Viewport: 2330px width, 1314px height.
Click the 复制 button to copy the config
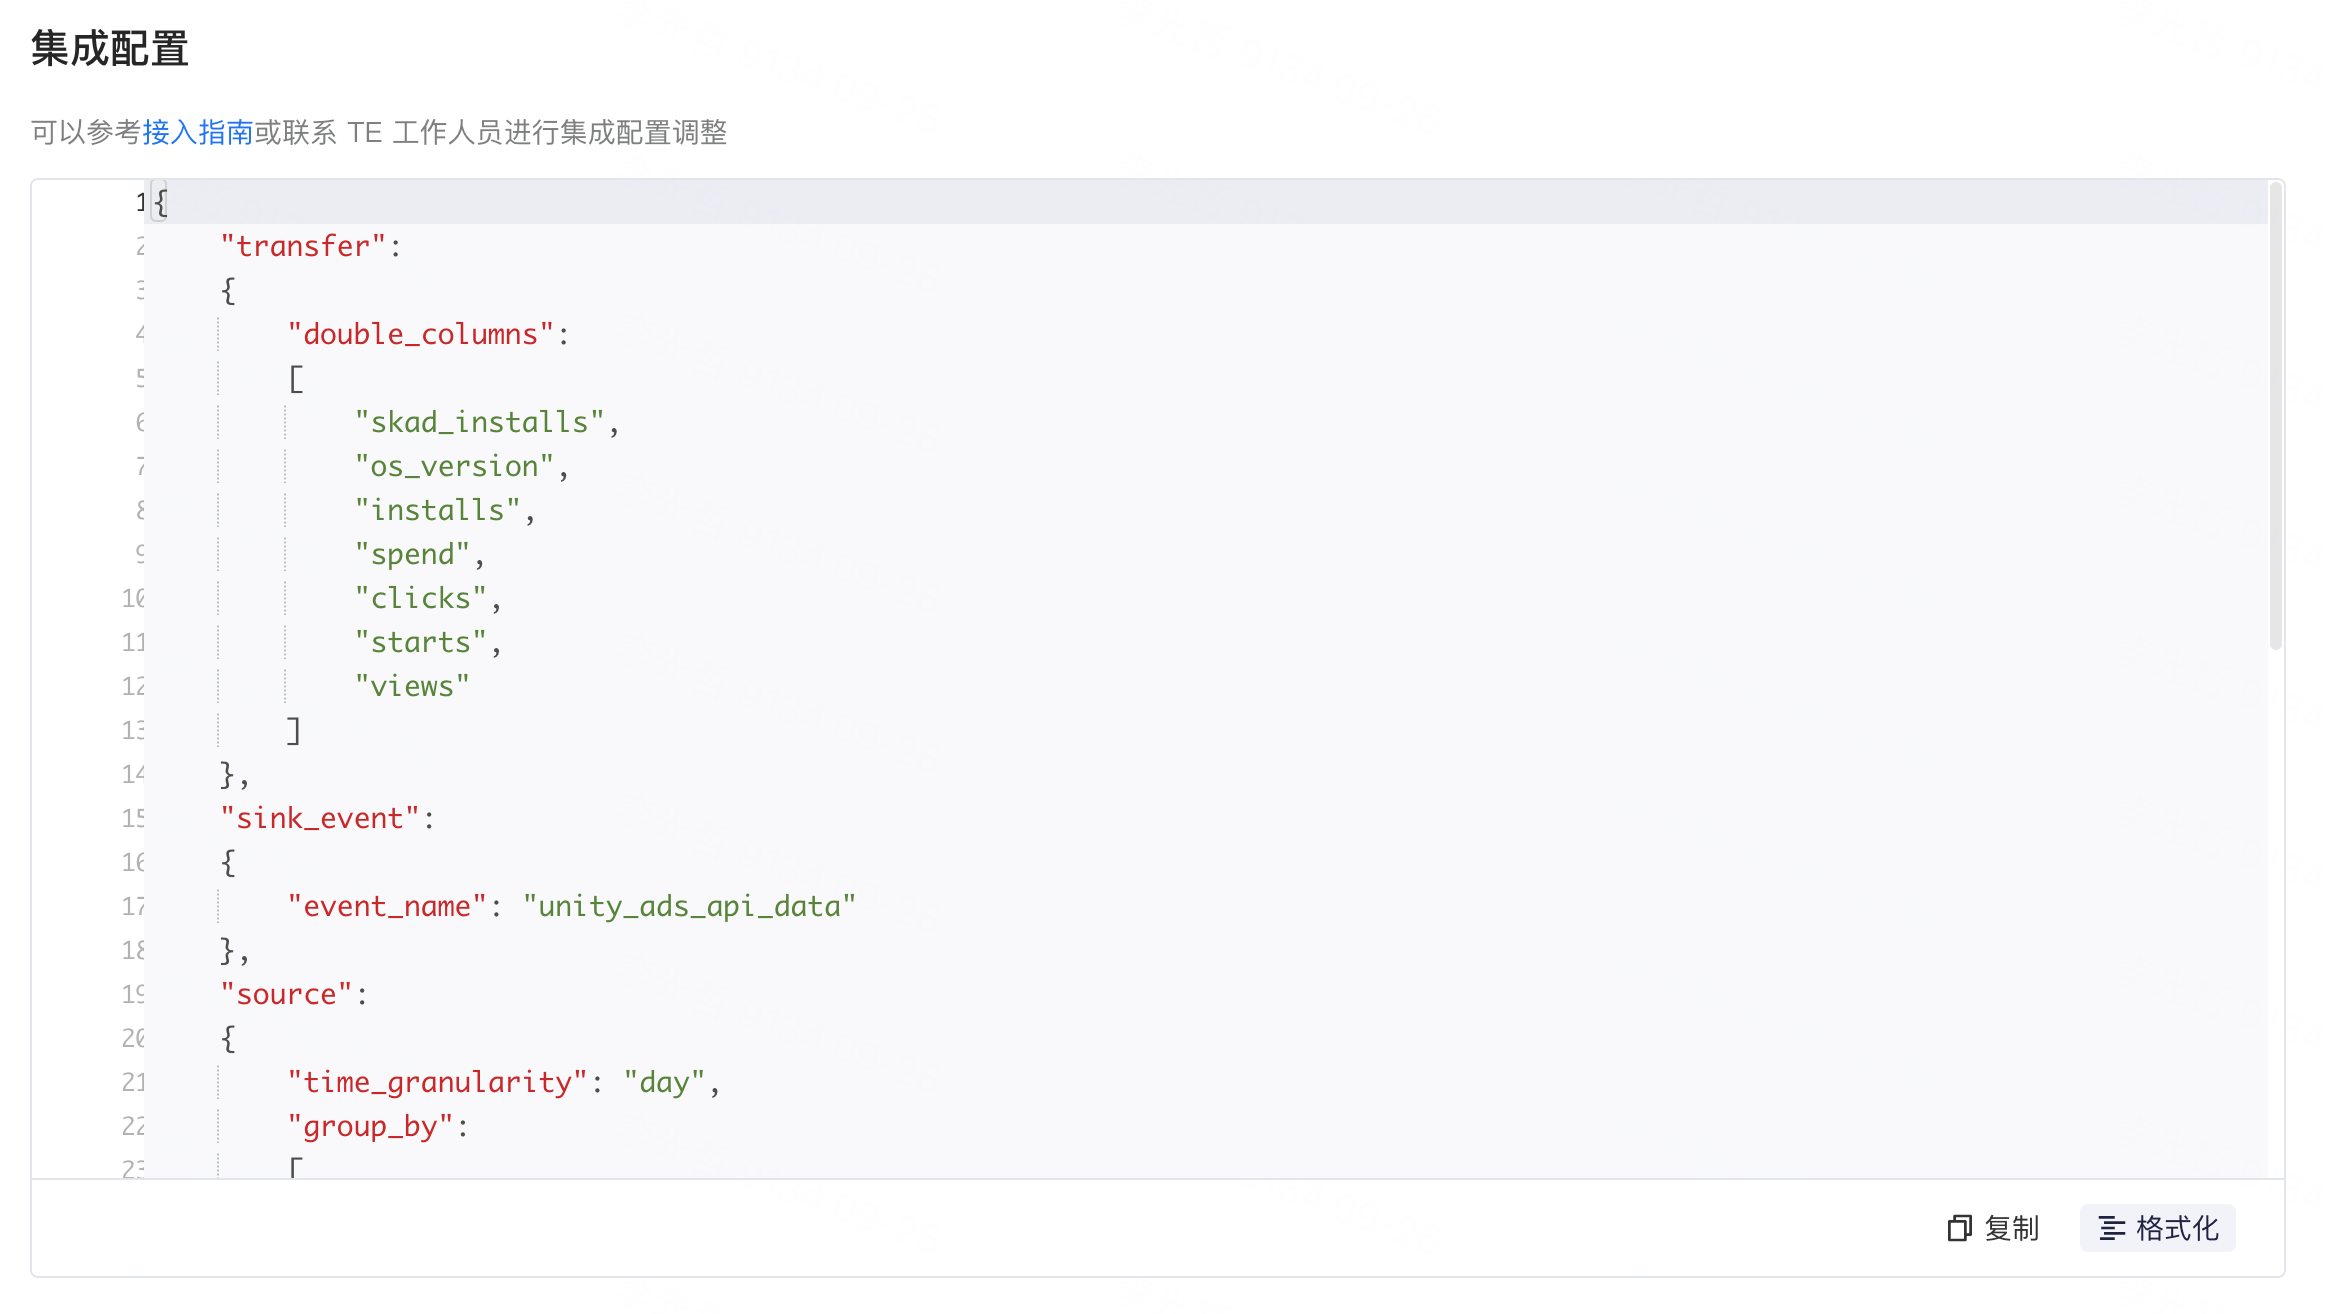coord(2013,1229)
